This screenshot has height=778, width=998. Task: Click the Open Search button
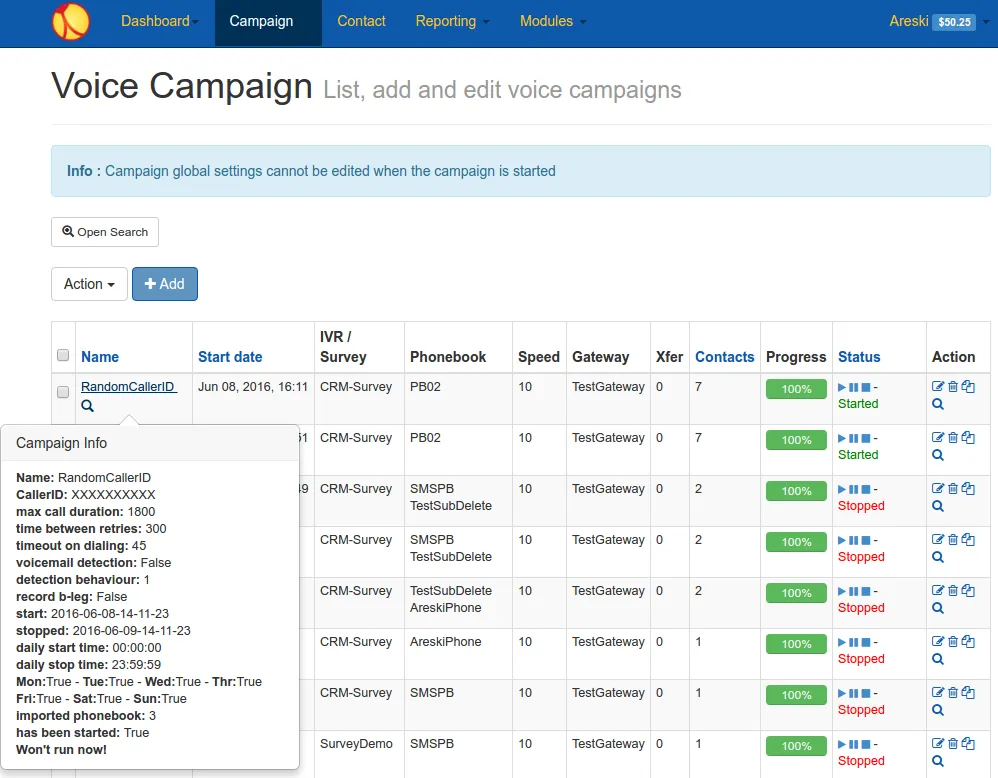coord(105,232)
